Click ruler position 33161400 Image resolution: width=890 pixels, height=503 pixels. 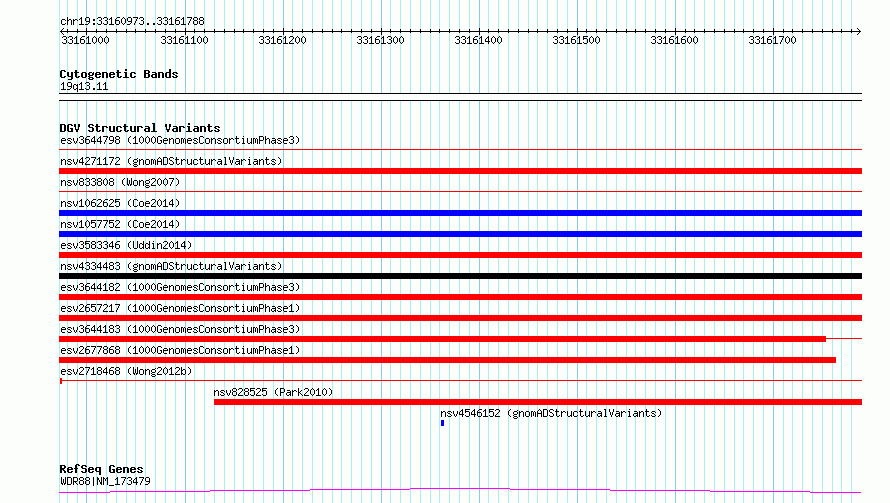pyautogui.click(x=478, y=40)
